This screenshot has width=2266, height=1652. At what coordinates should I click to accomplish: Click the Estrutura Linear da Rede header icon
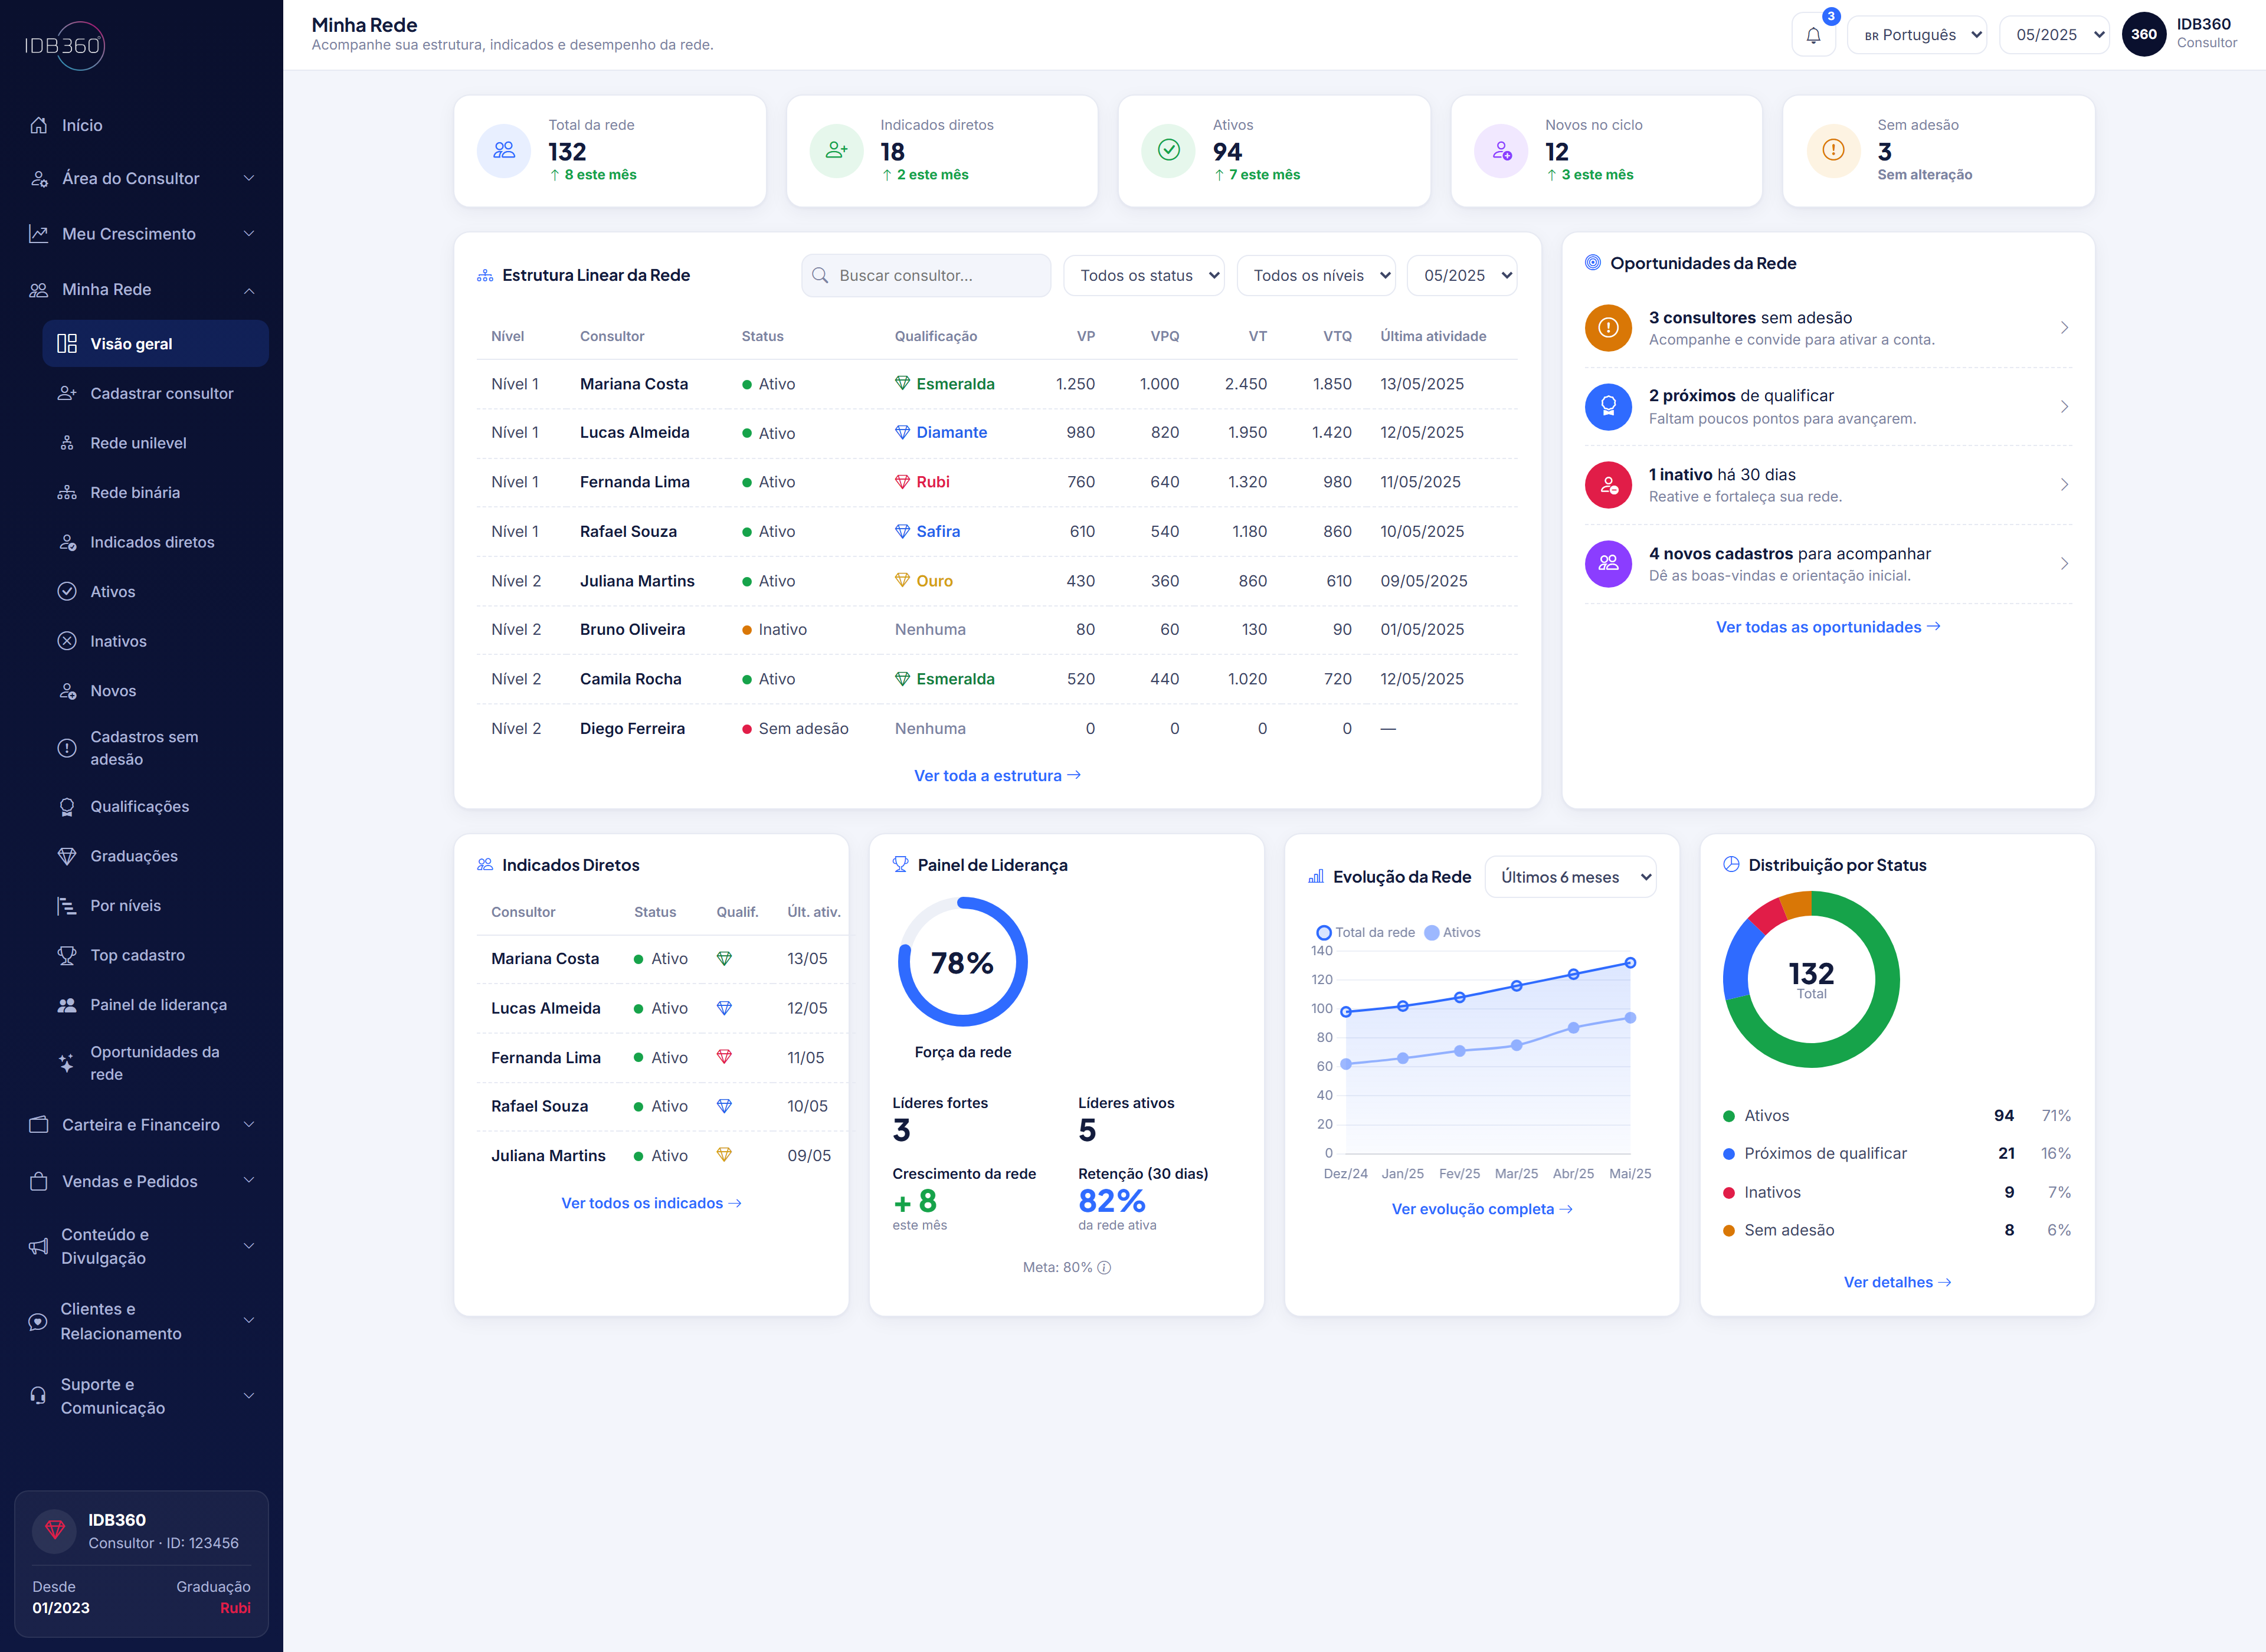[485, 275]
